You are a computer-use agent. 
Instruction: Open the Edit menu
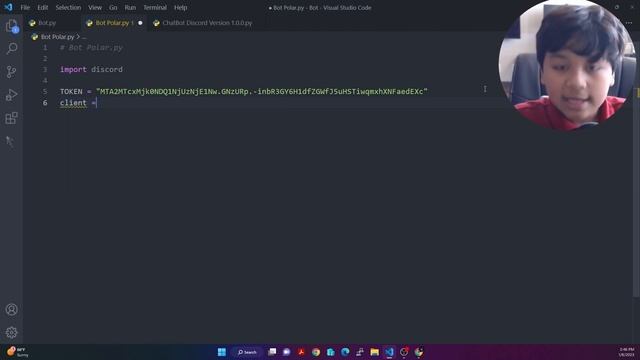tap(42, 7)
